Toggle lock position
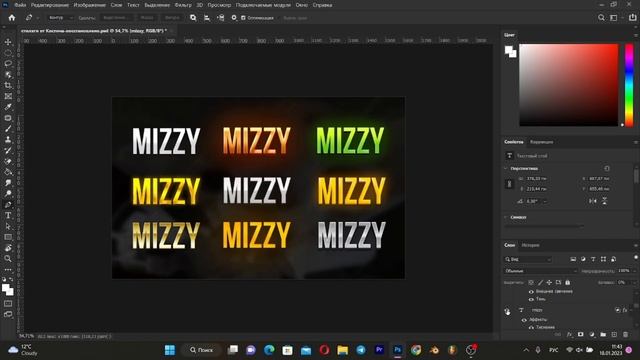Image resolution: width=640 pixels, height=360 pixels. point(549,282)
